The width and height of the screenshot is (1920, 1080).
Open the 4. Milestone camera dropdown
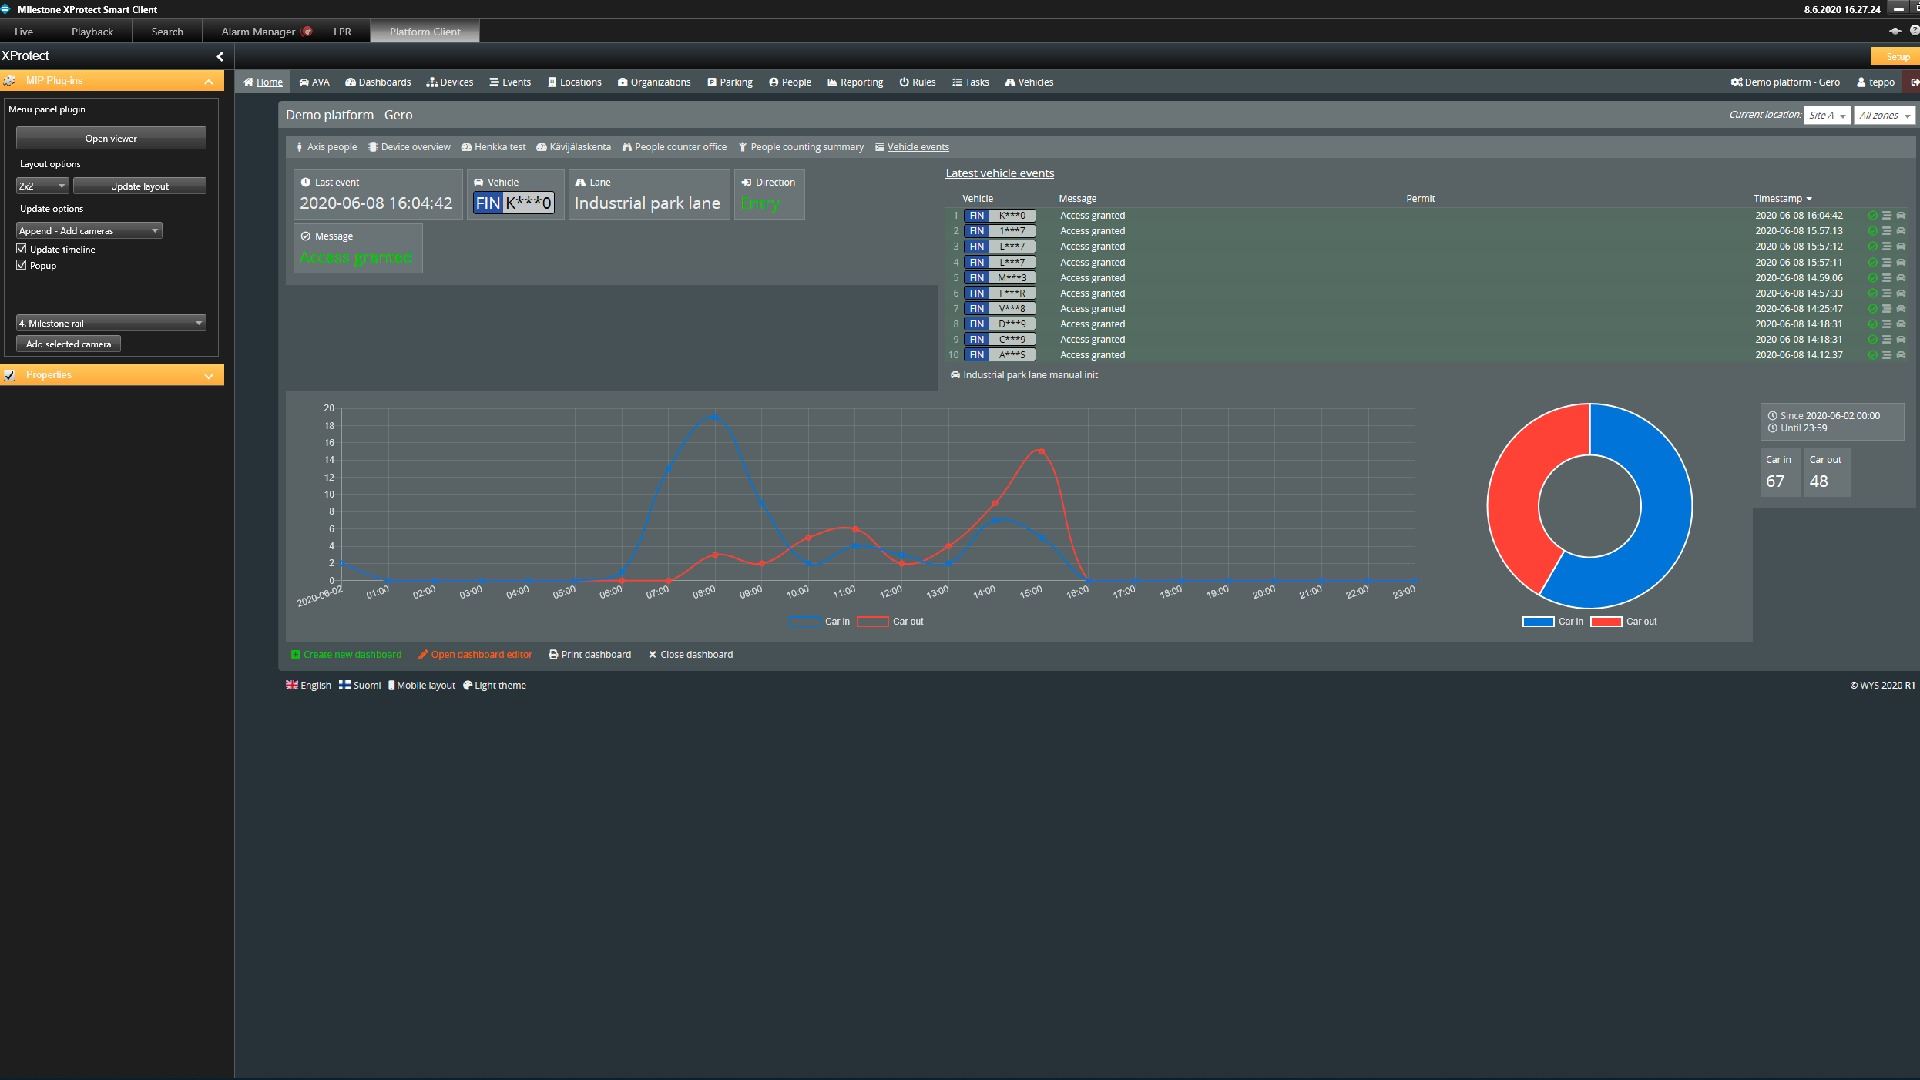(111, 323)
